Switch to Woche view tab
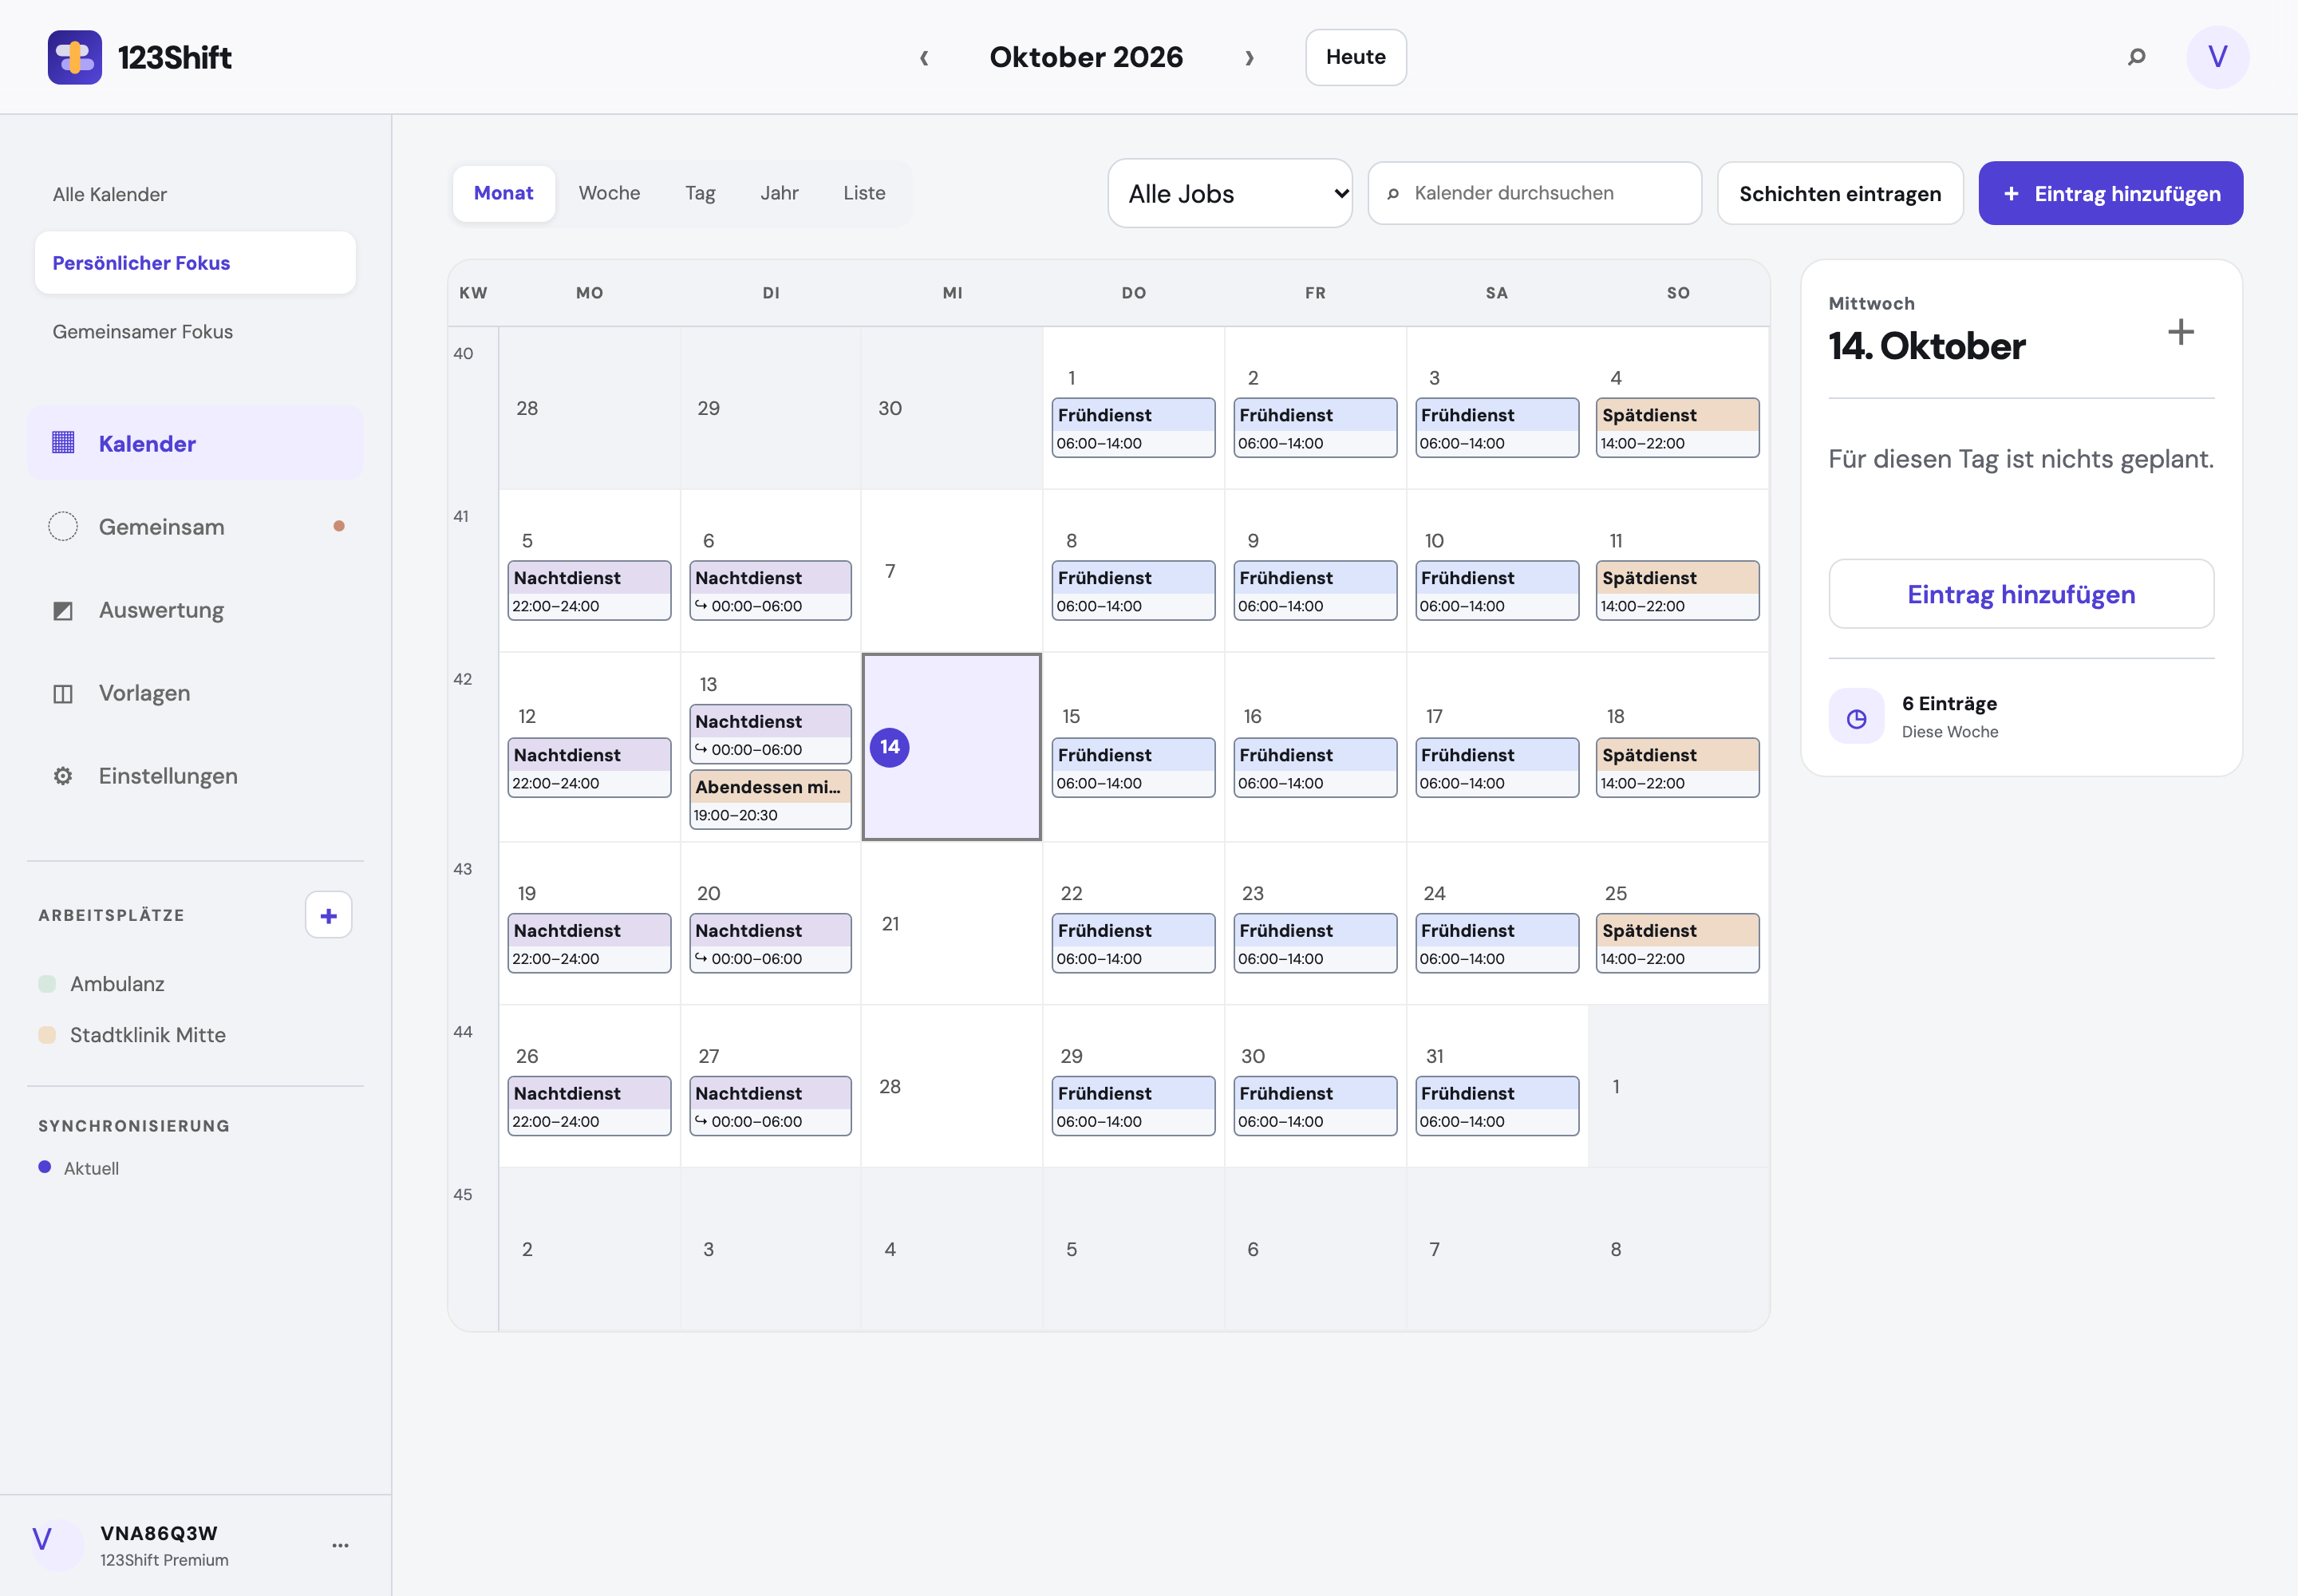 609,193
